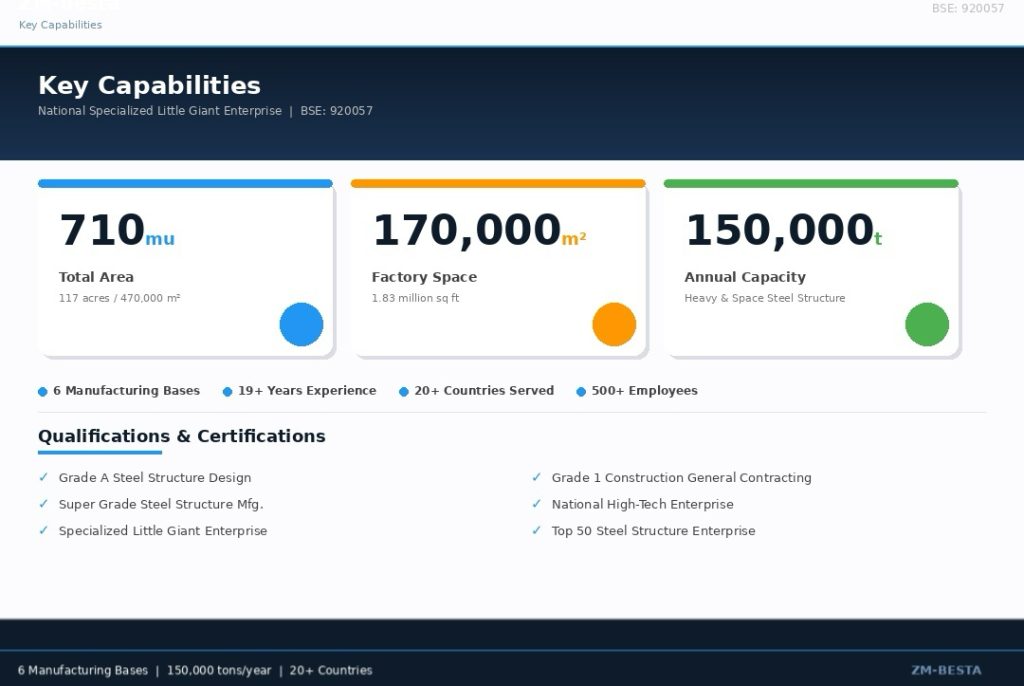Click the National High-Tech Enterprise item
This screenshot has width=1024, height=686.
(643, 504)
